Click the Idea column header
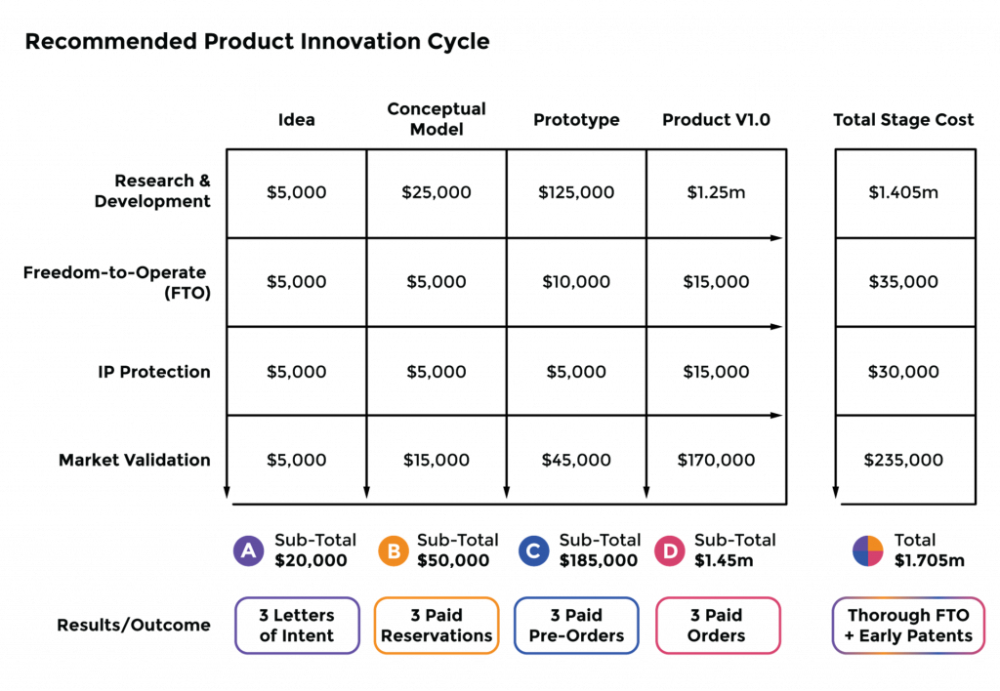Image resolution: width=1000 pixels, height=691 pixels. [x=296, y=120]
